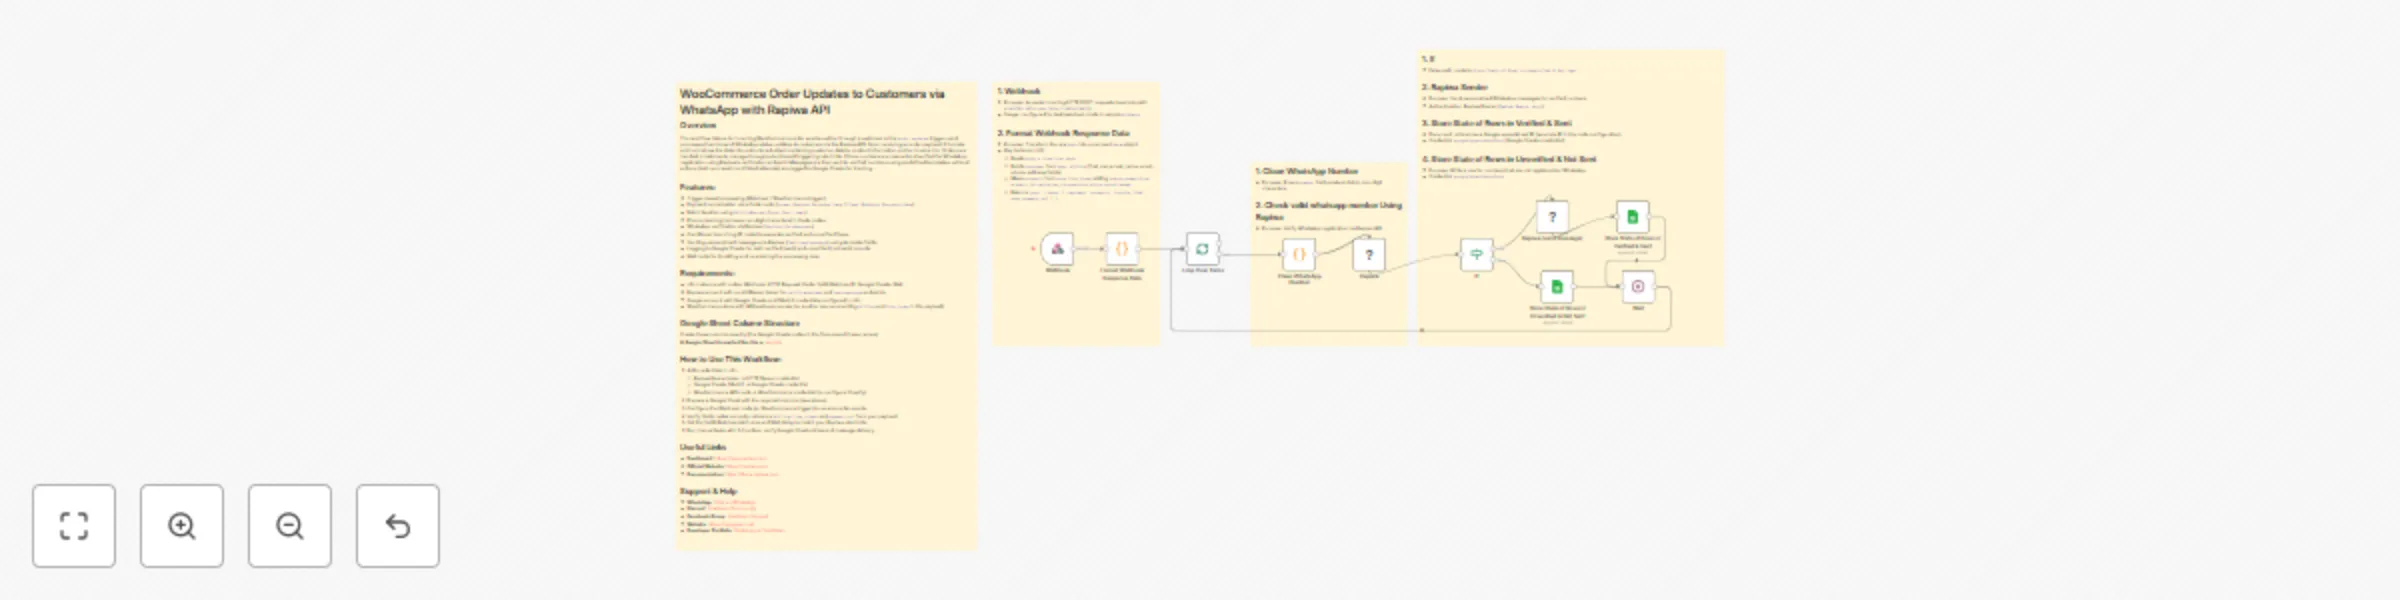
Task: Select the Rapiwa verify node
Action: point(1369,255)
